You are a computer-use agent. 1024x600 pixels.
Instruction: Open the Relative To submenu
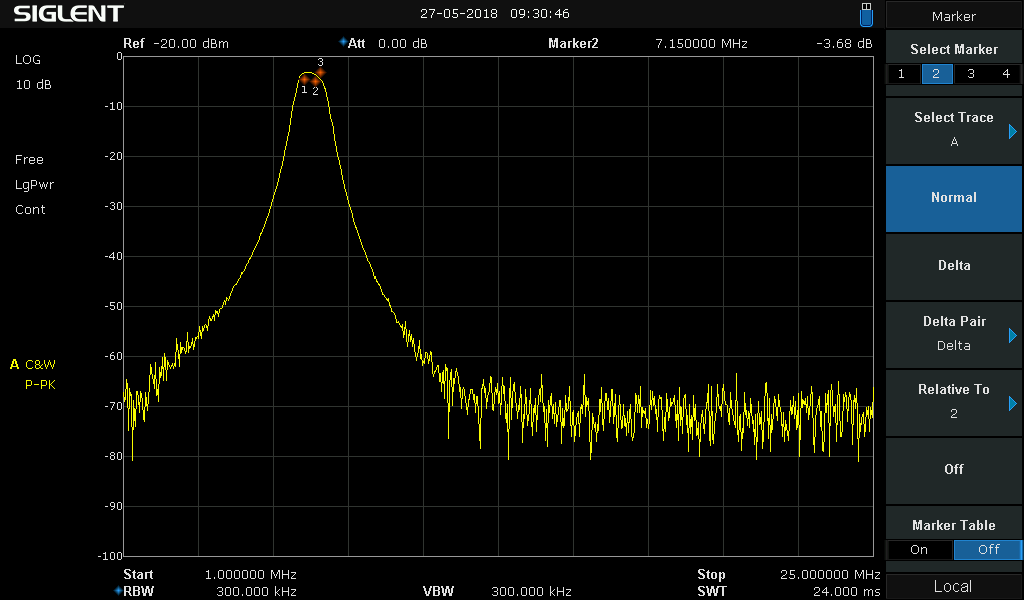953,402
